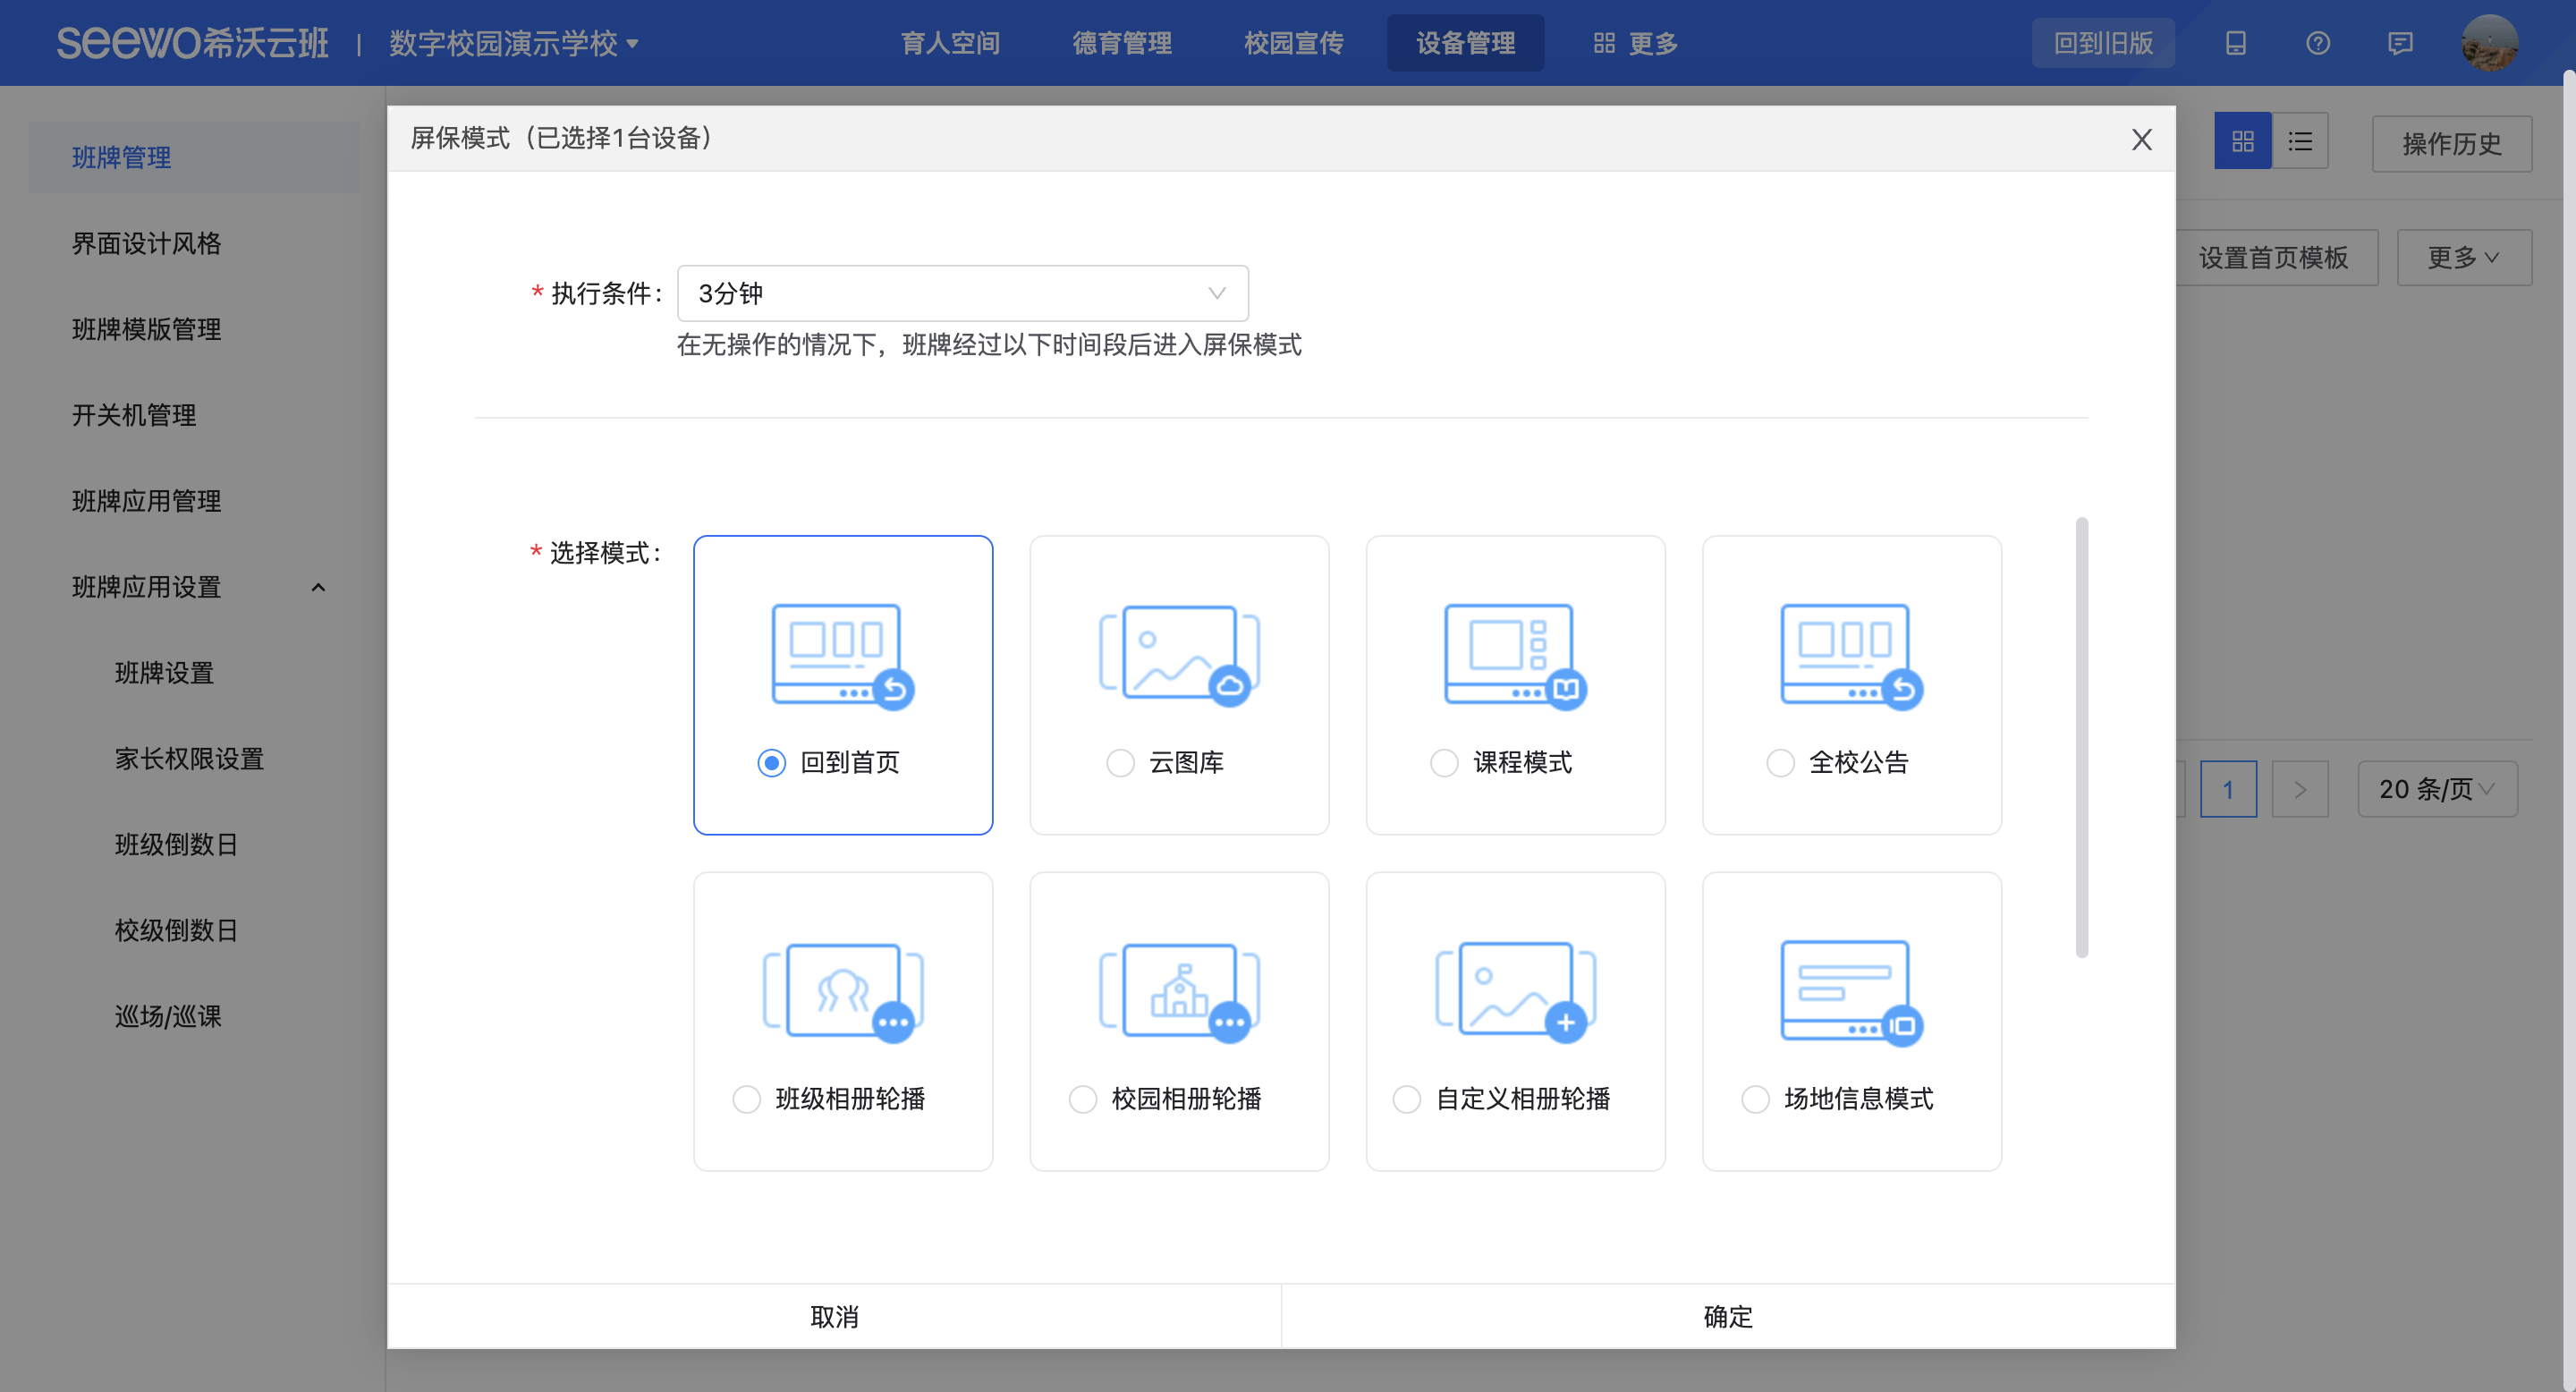Open the 执行条件 3分钟 dropdown

click(x=963, y=293)
